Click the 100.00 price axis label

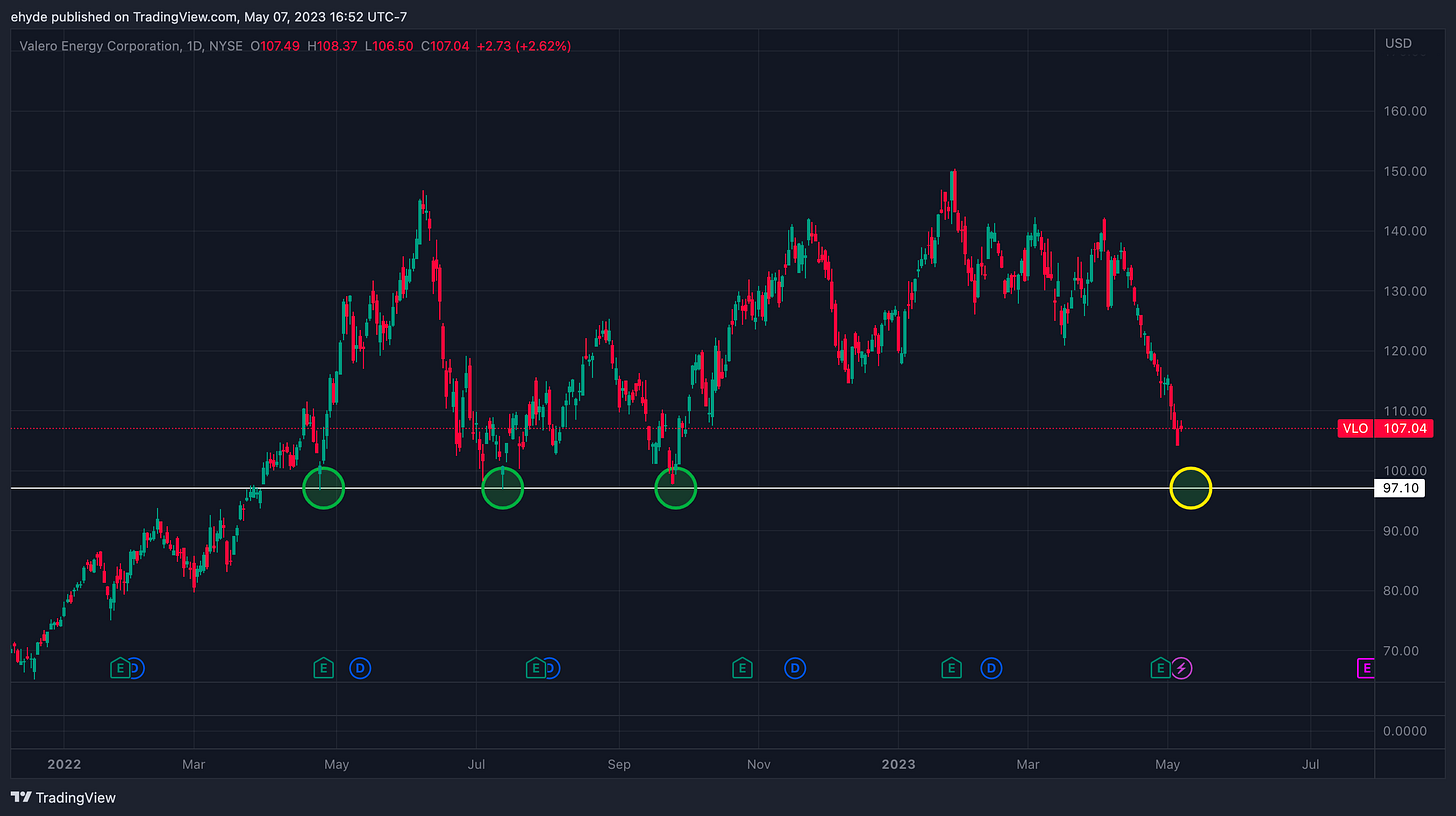point(1405,471)
